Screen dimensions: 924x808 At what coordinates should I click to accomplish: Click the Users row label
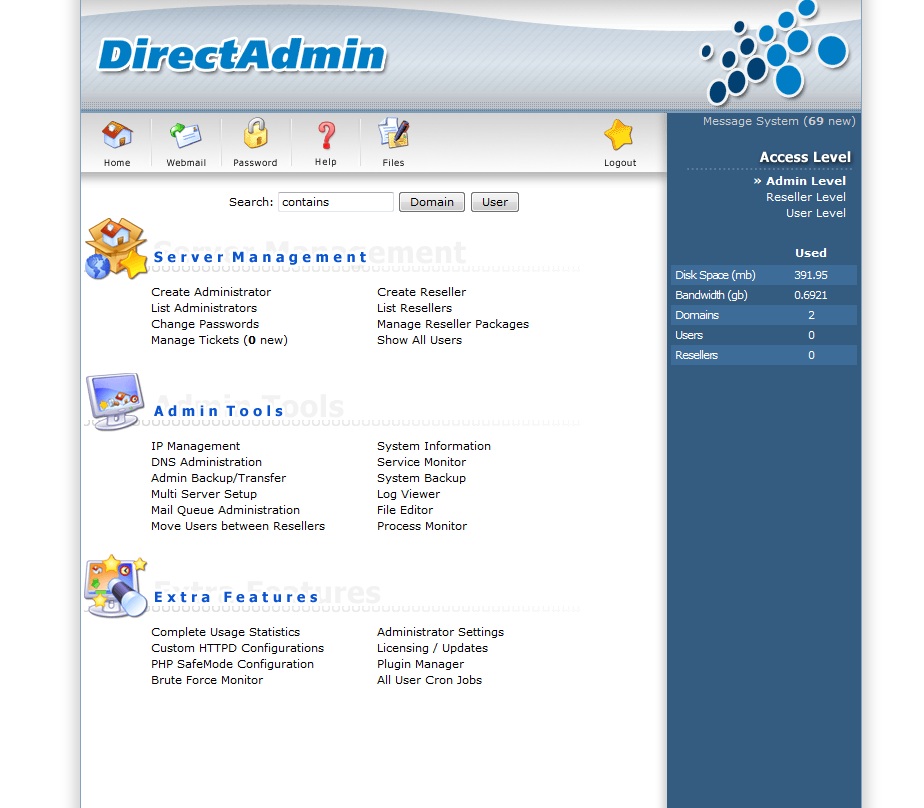coord(689,335)
